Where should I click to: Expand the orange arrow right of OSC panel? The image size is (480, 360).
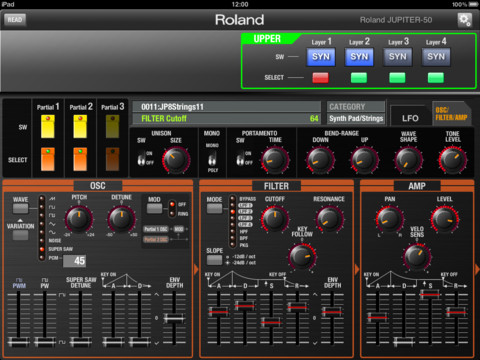pos(196,269)
